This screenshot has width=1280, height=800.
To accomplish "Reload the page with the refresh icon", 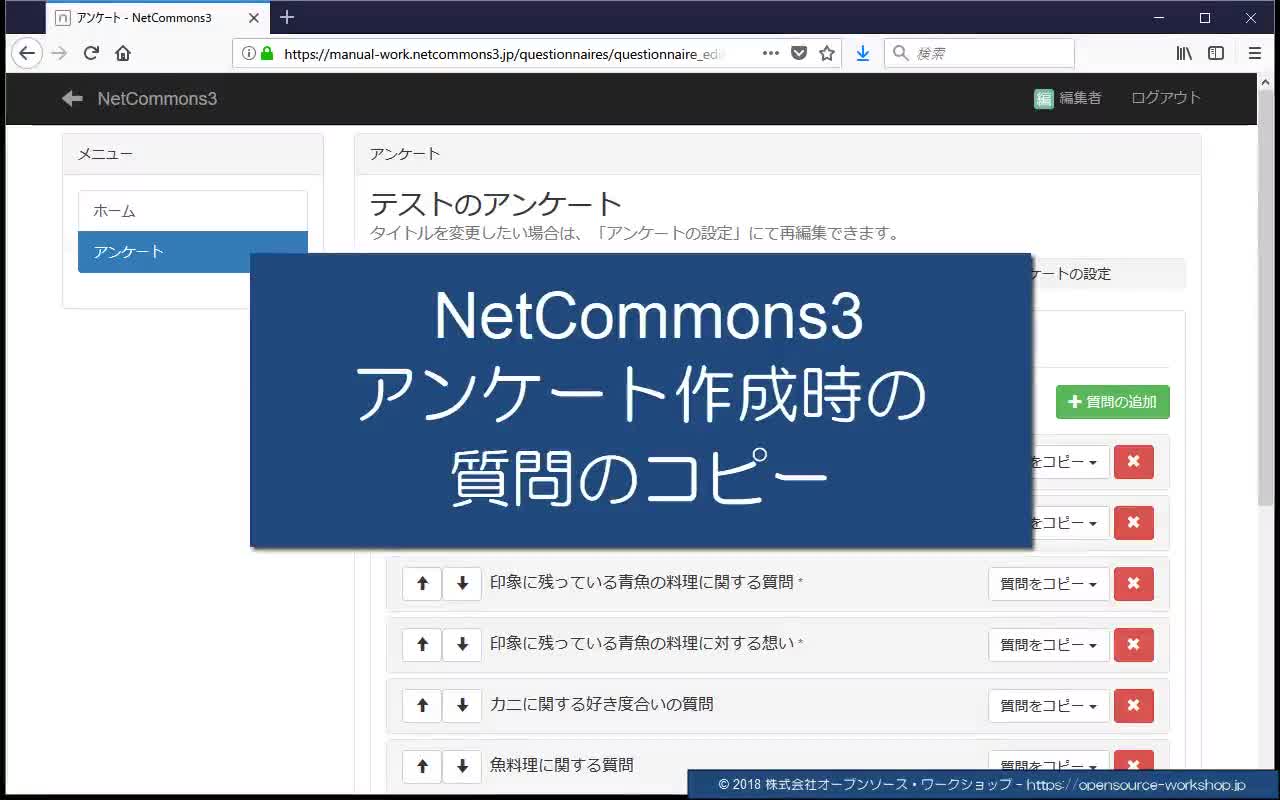I will [91, 53].
